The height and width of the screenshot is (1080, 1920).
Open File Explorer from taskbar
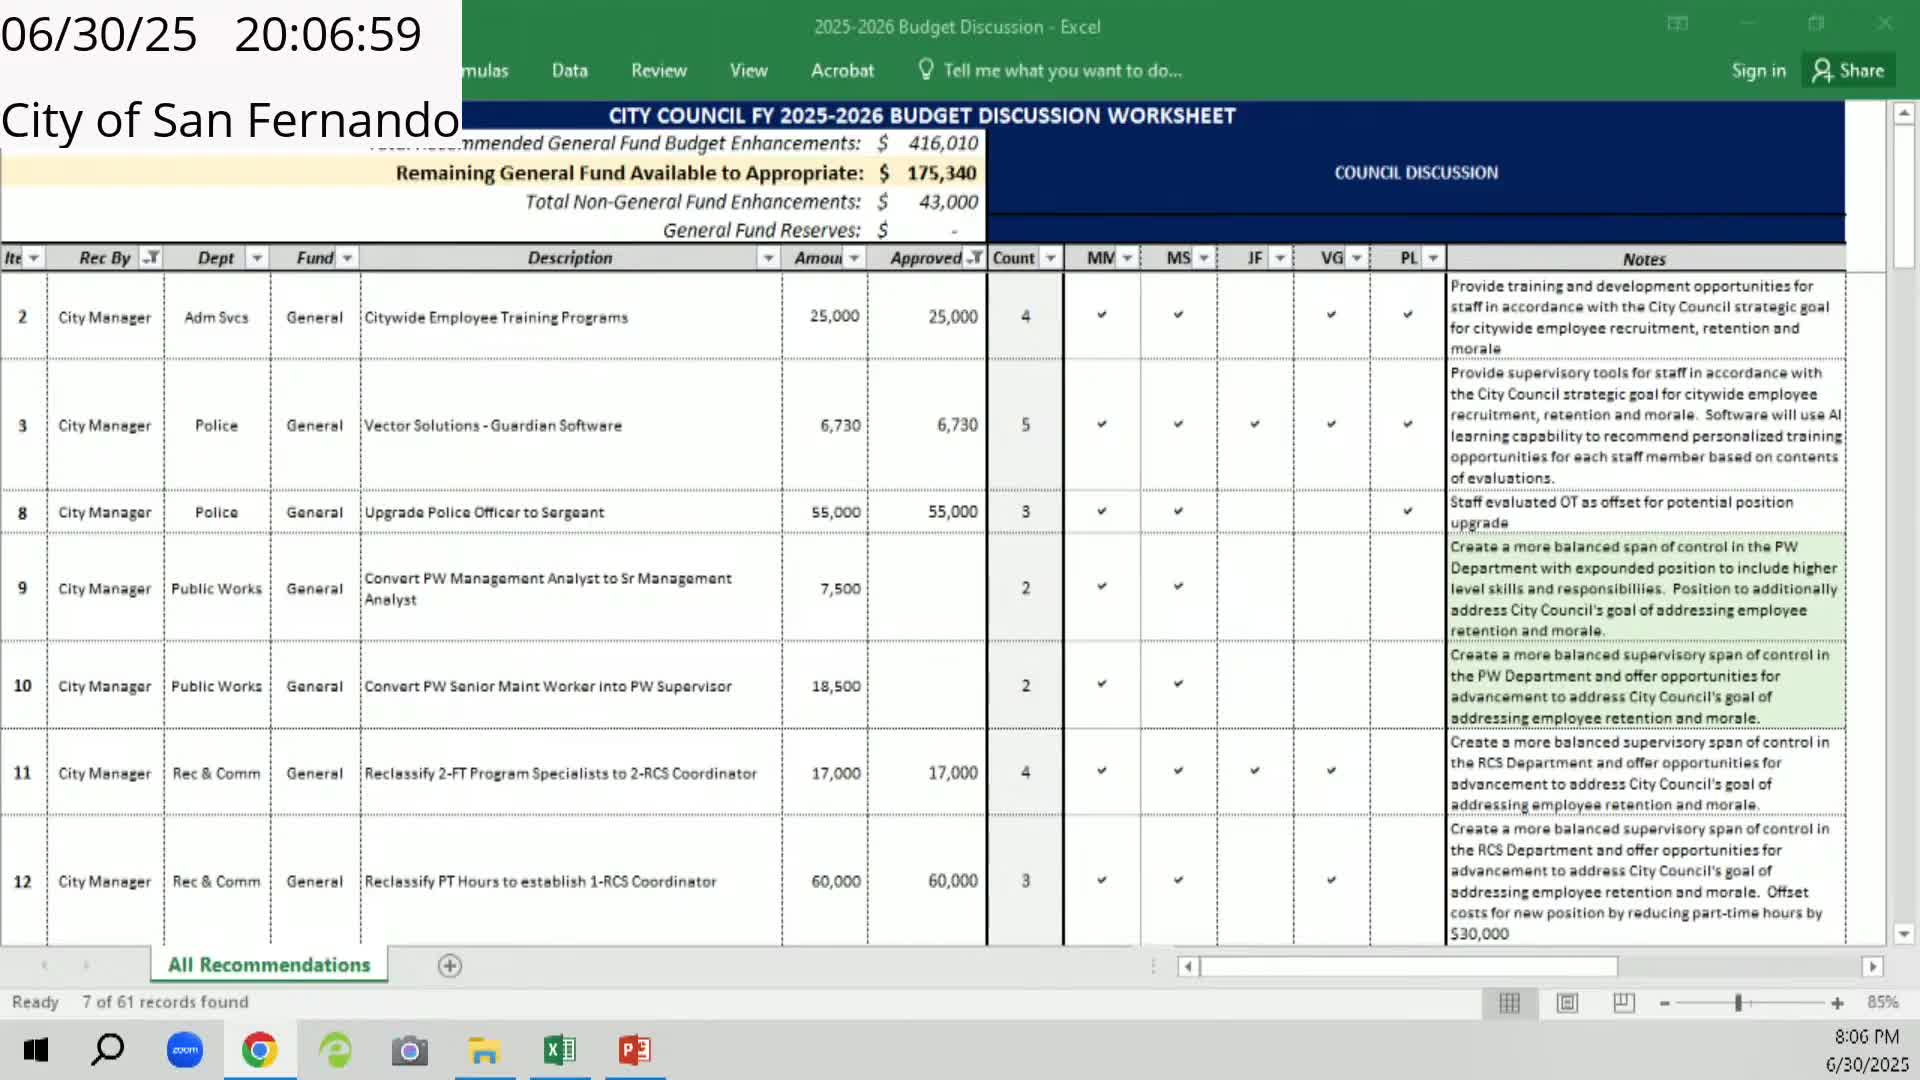click(x=485, y=1051)
